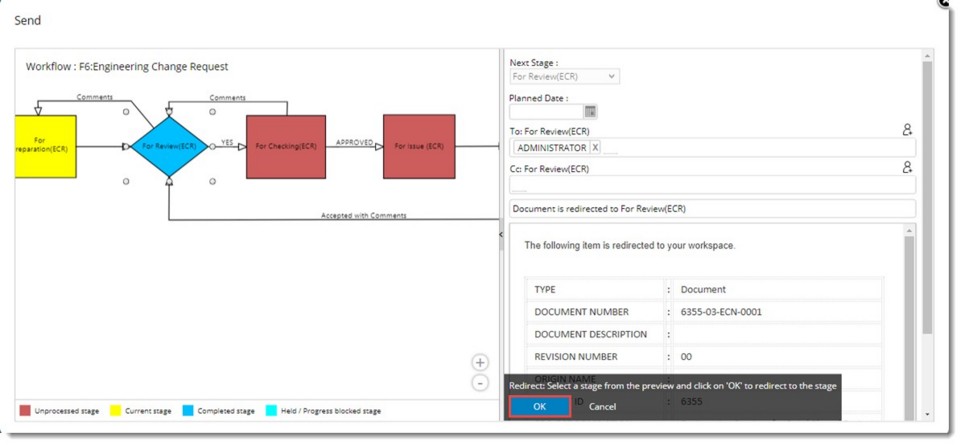The image size is (961, 445).
Task: Click the Unprocessed stage legend swatch
Action: click(x=25, y=411)
